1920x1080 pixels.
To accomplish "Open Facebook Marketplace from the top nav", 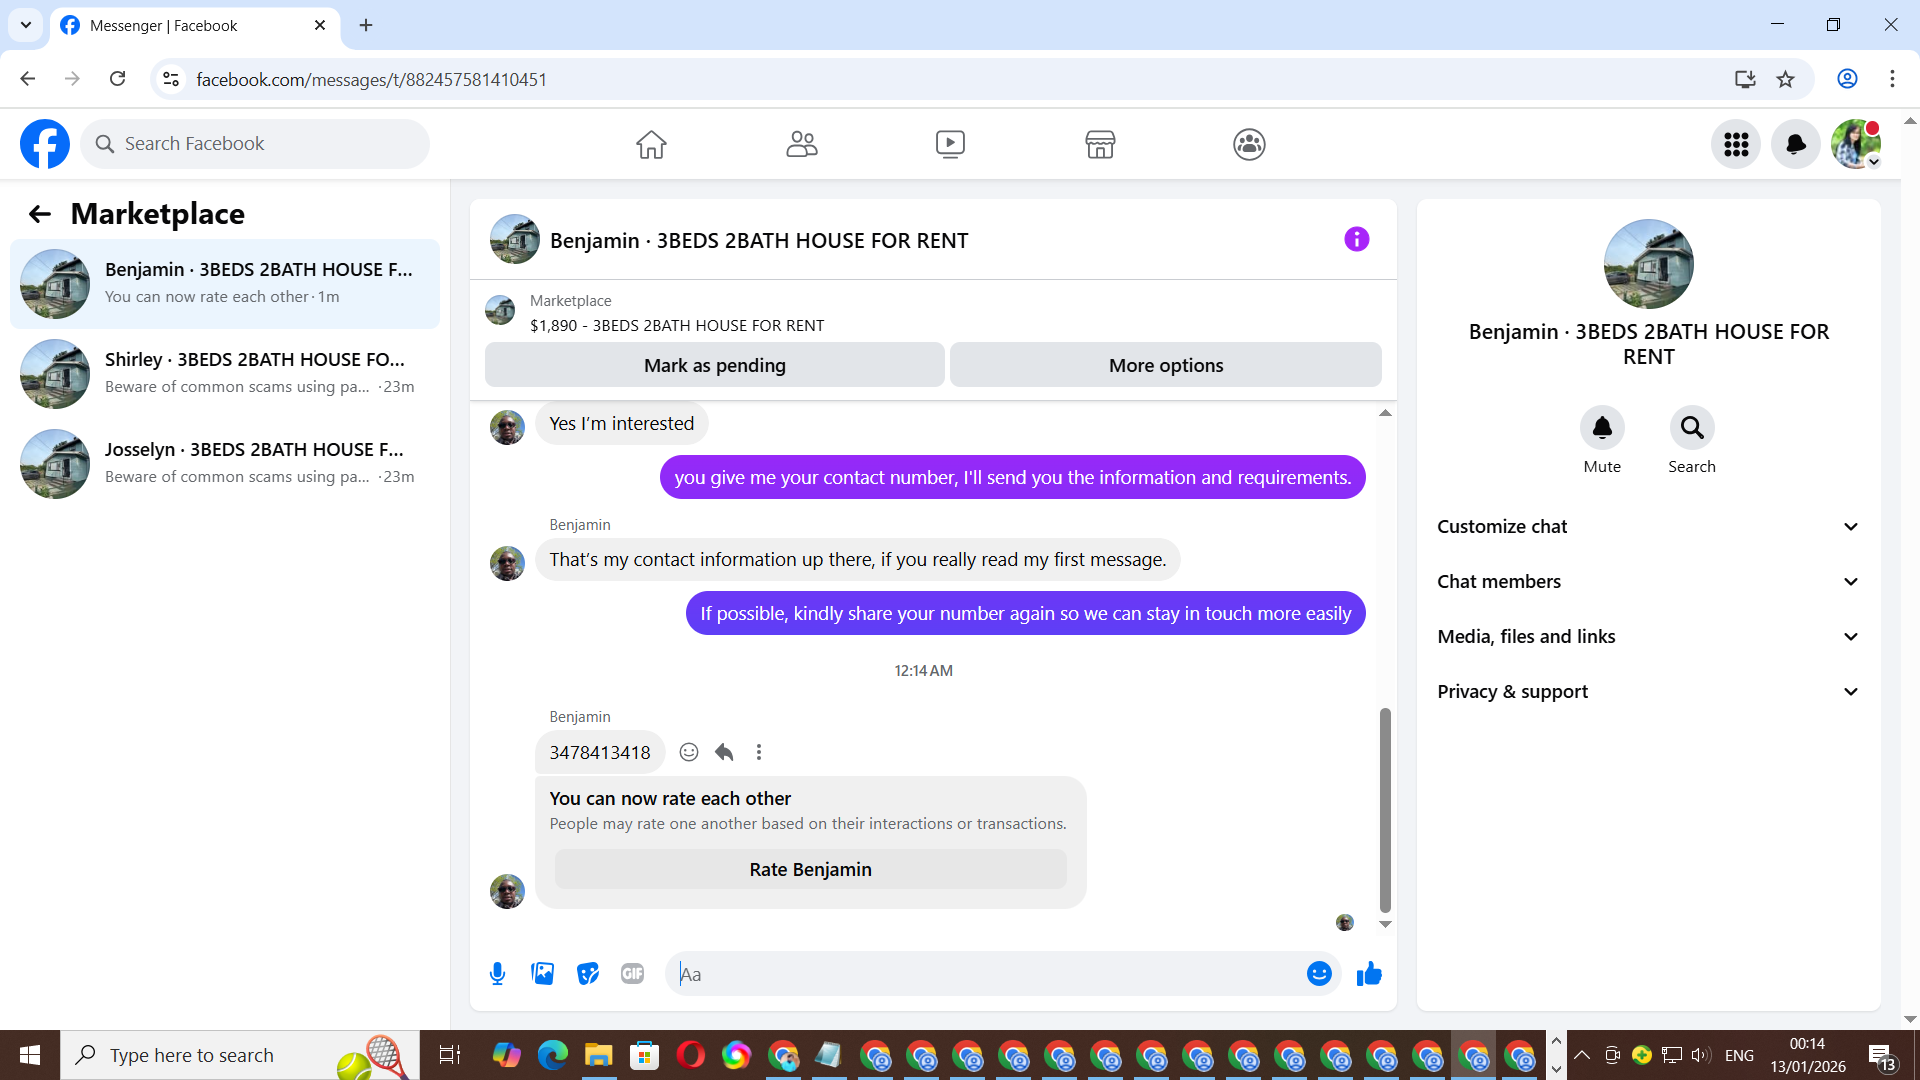I will pos(1099,144).
